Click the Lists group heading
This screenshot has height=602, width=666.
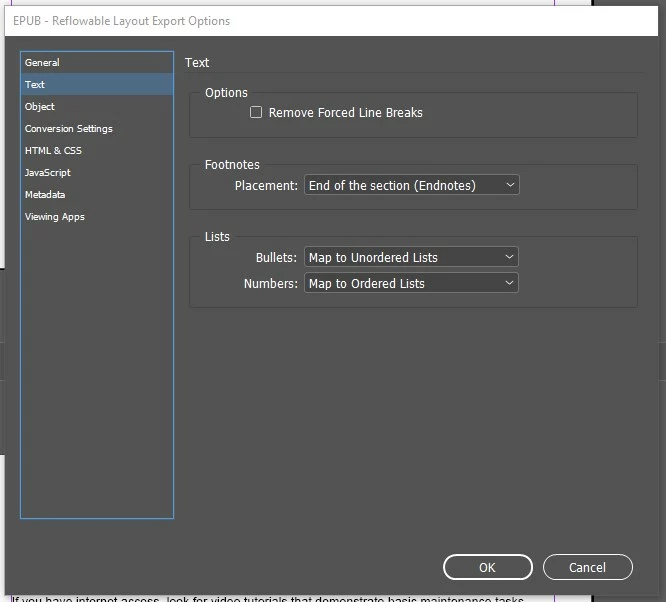[217, 237]
